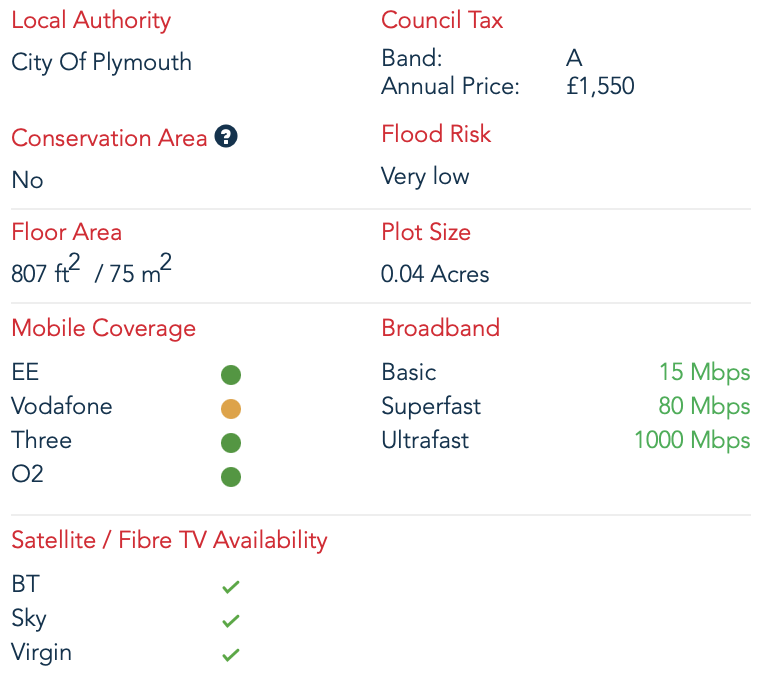Select the Broadband section heading
The height and width of the screenshot is (676, 761).
(440, 328)
